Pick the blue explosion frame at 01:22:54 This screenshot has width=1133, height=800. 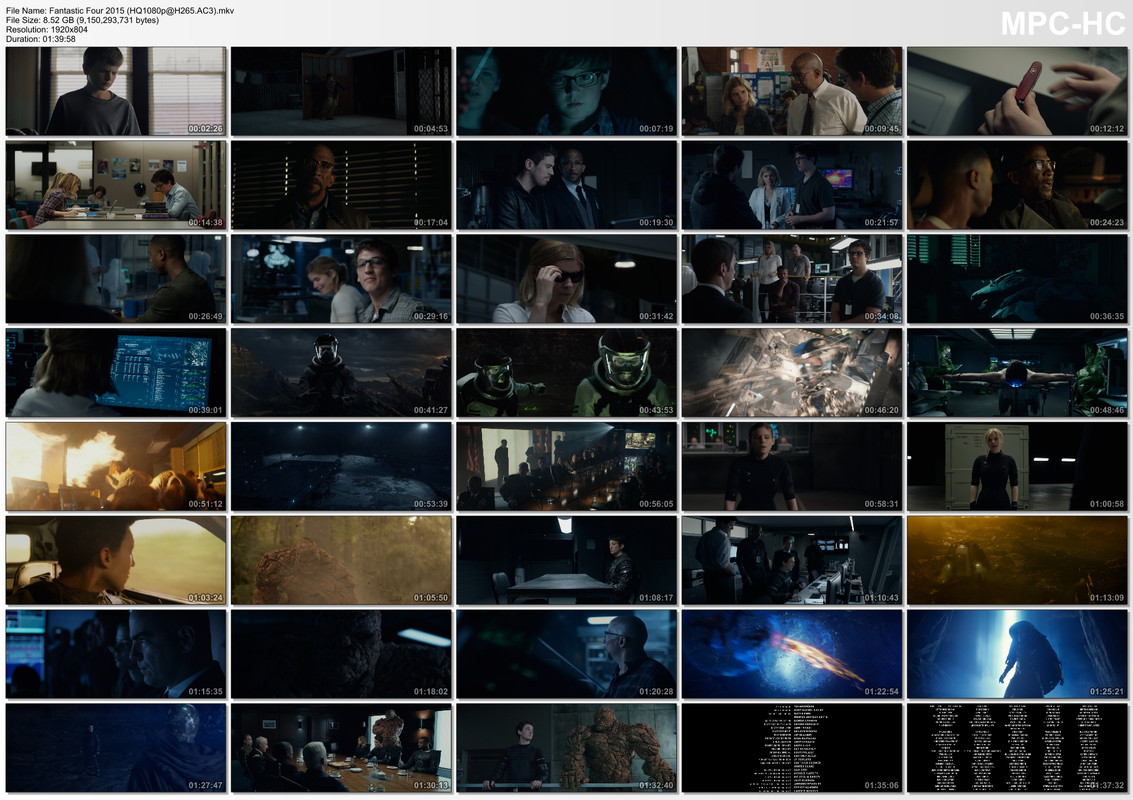tap(792, 654)
